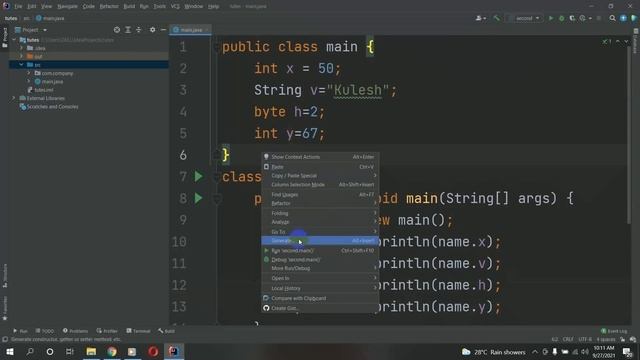Image resolution: width=640 pixels, height=360 pixels.
Task: Open the Build tool window button
Action: coord(167,331)
